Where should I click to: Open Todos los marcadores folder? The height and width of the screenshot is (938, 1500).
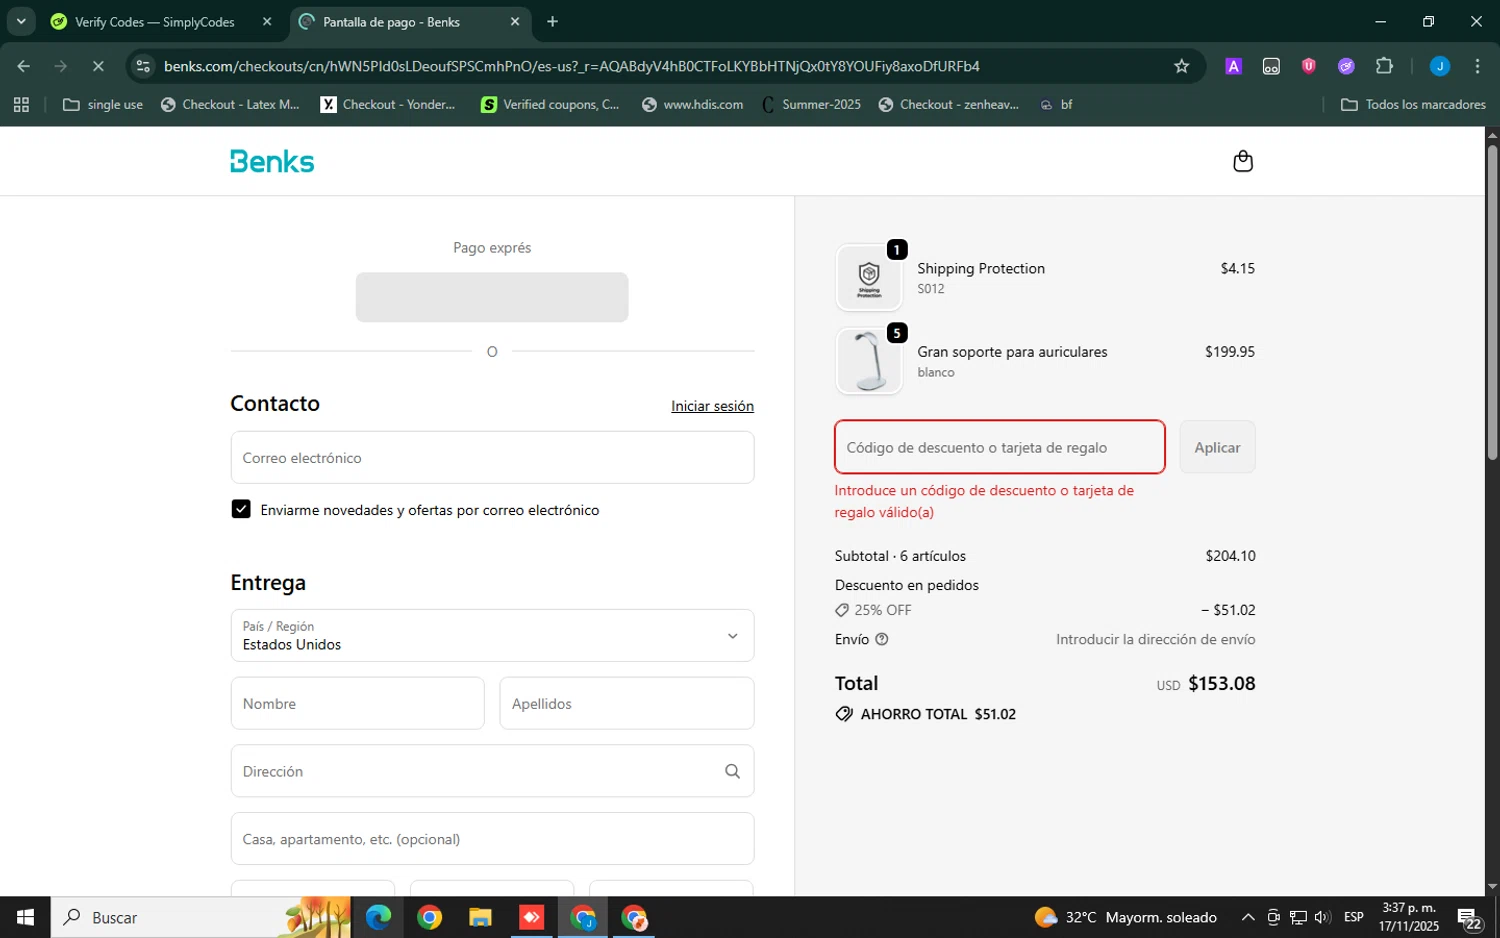click(x=1413, y=104)
